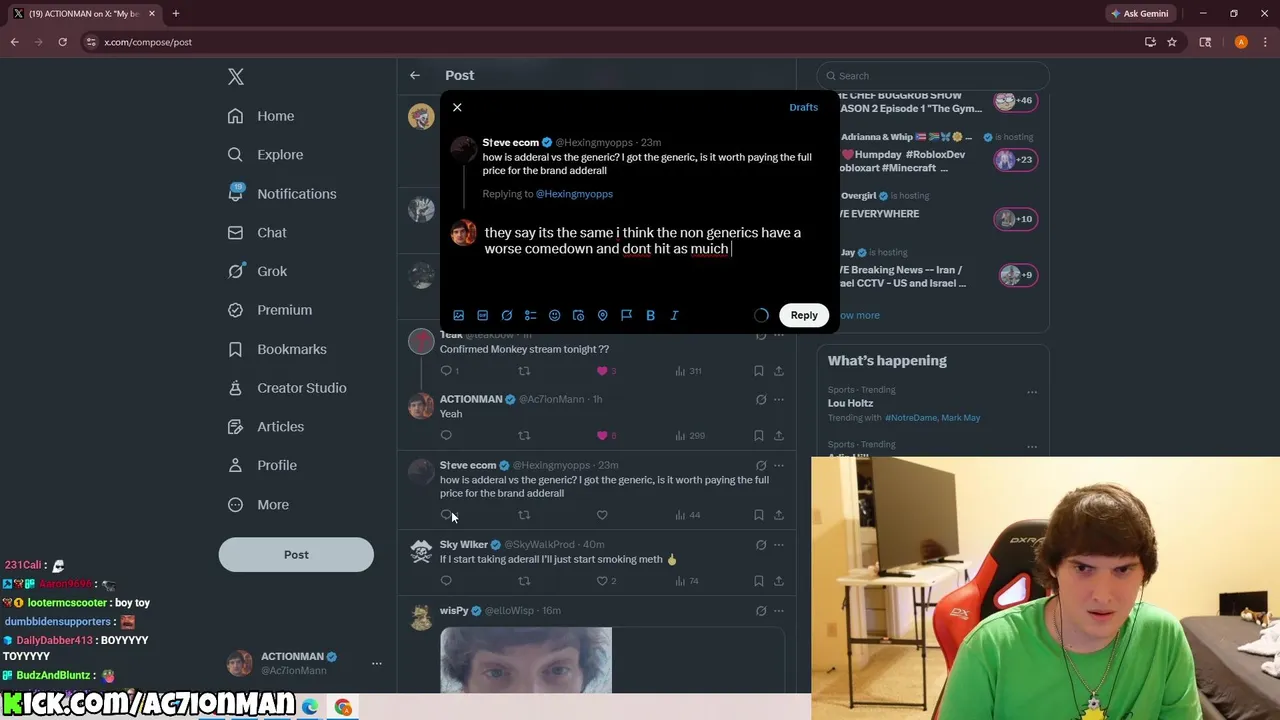Viewport: 1280px width, 720px height.
Task: Share the Steve ecom feed post
Action: click(x=779, y=515)
